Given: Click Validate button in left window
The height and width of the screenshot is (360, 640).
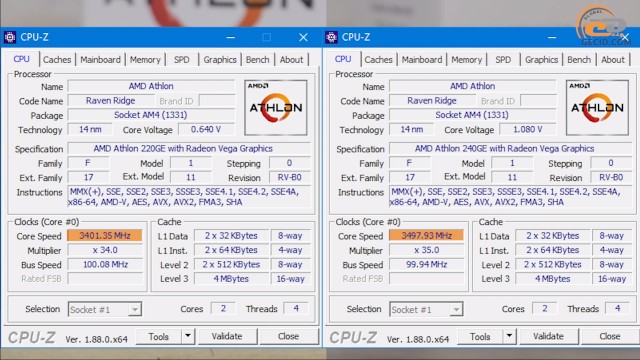Looking at the screenshot, I should click(227, 336).
